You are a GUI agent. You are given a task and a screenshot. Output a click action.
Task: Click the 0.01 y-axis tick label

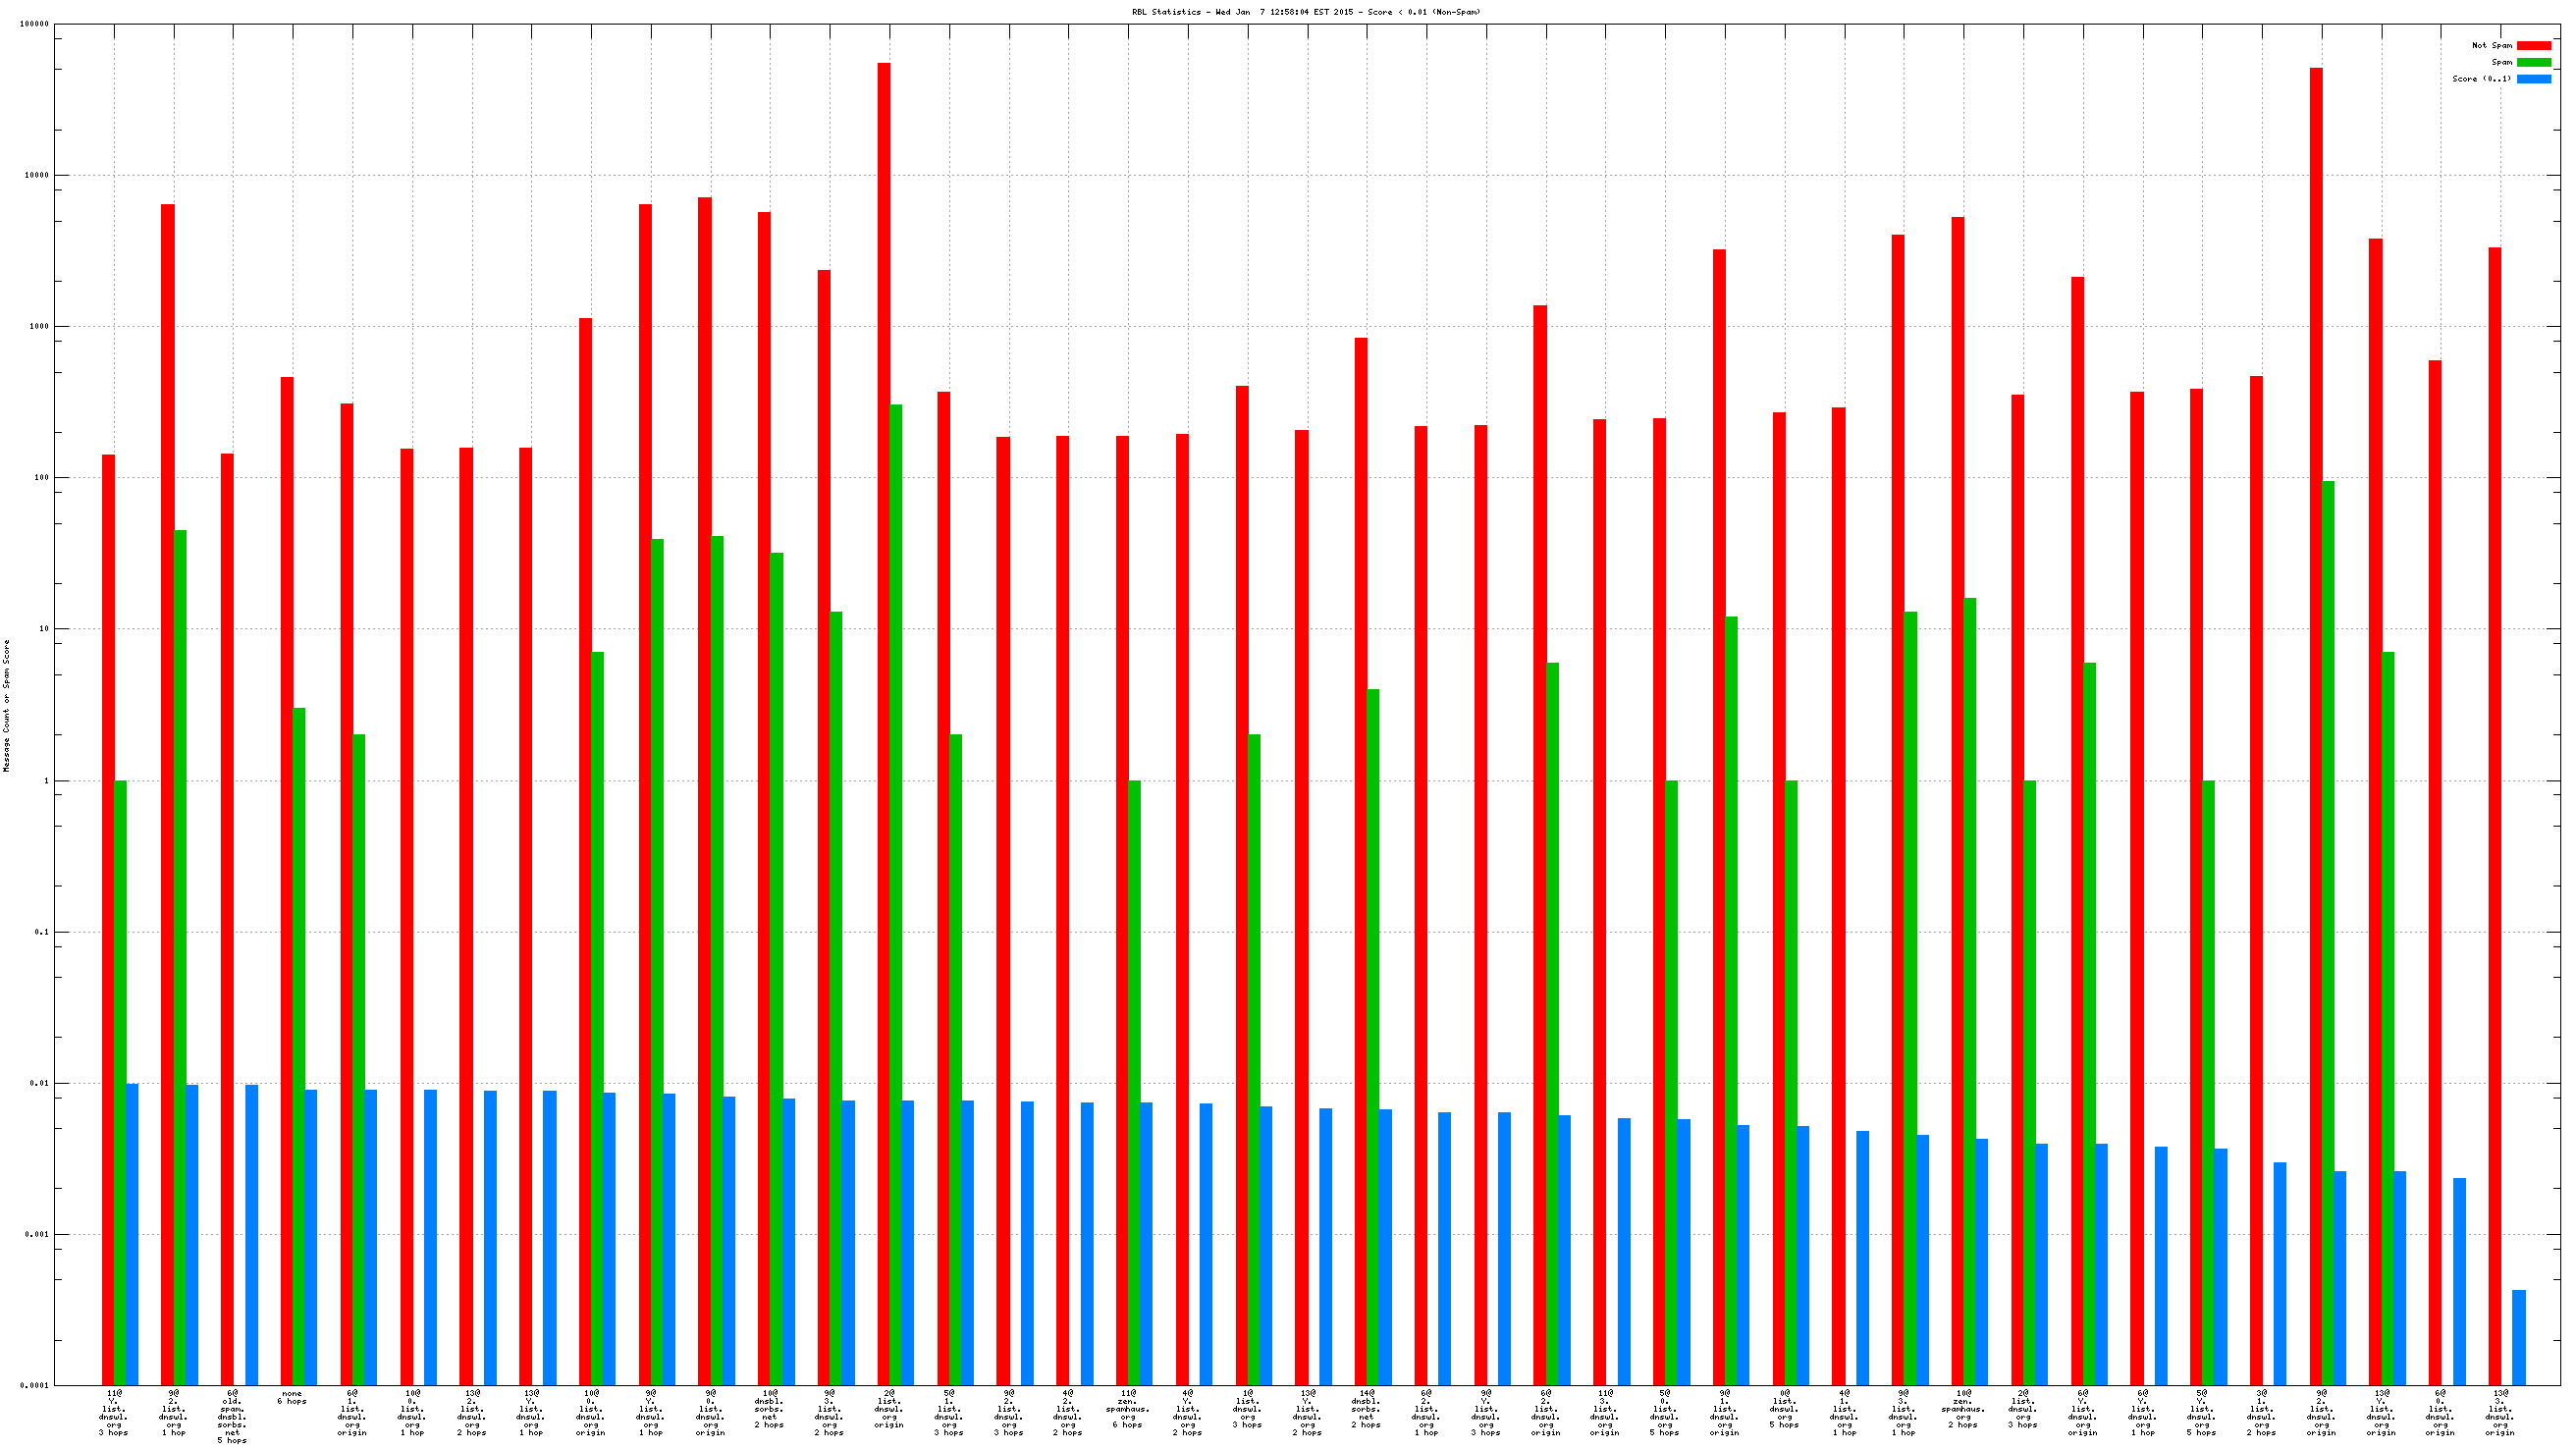pos(38,1083)
